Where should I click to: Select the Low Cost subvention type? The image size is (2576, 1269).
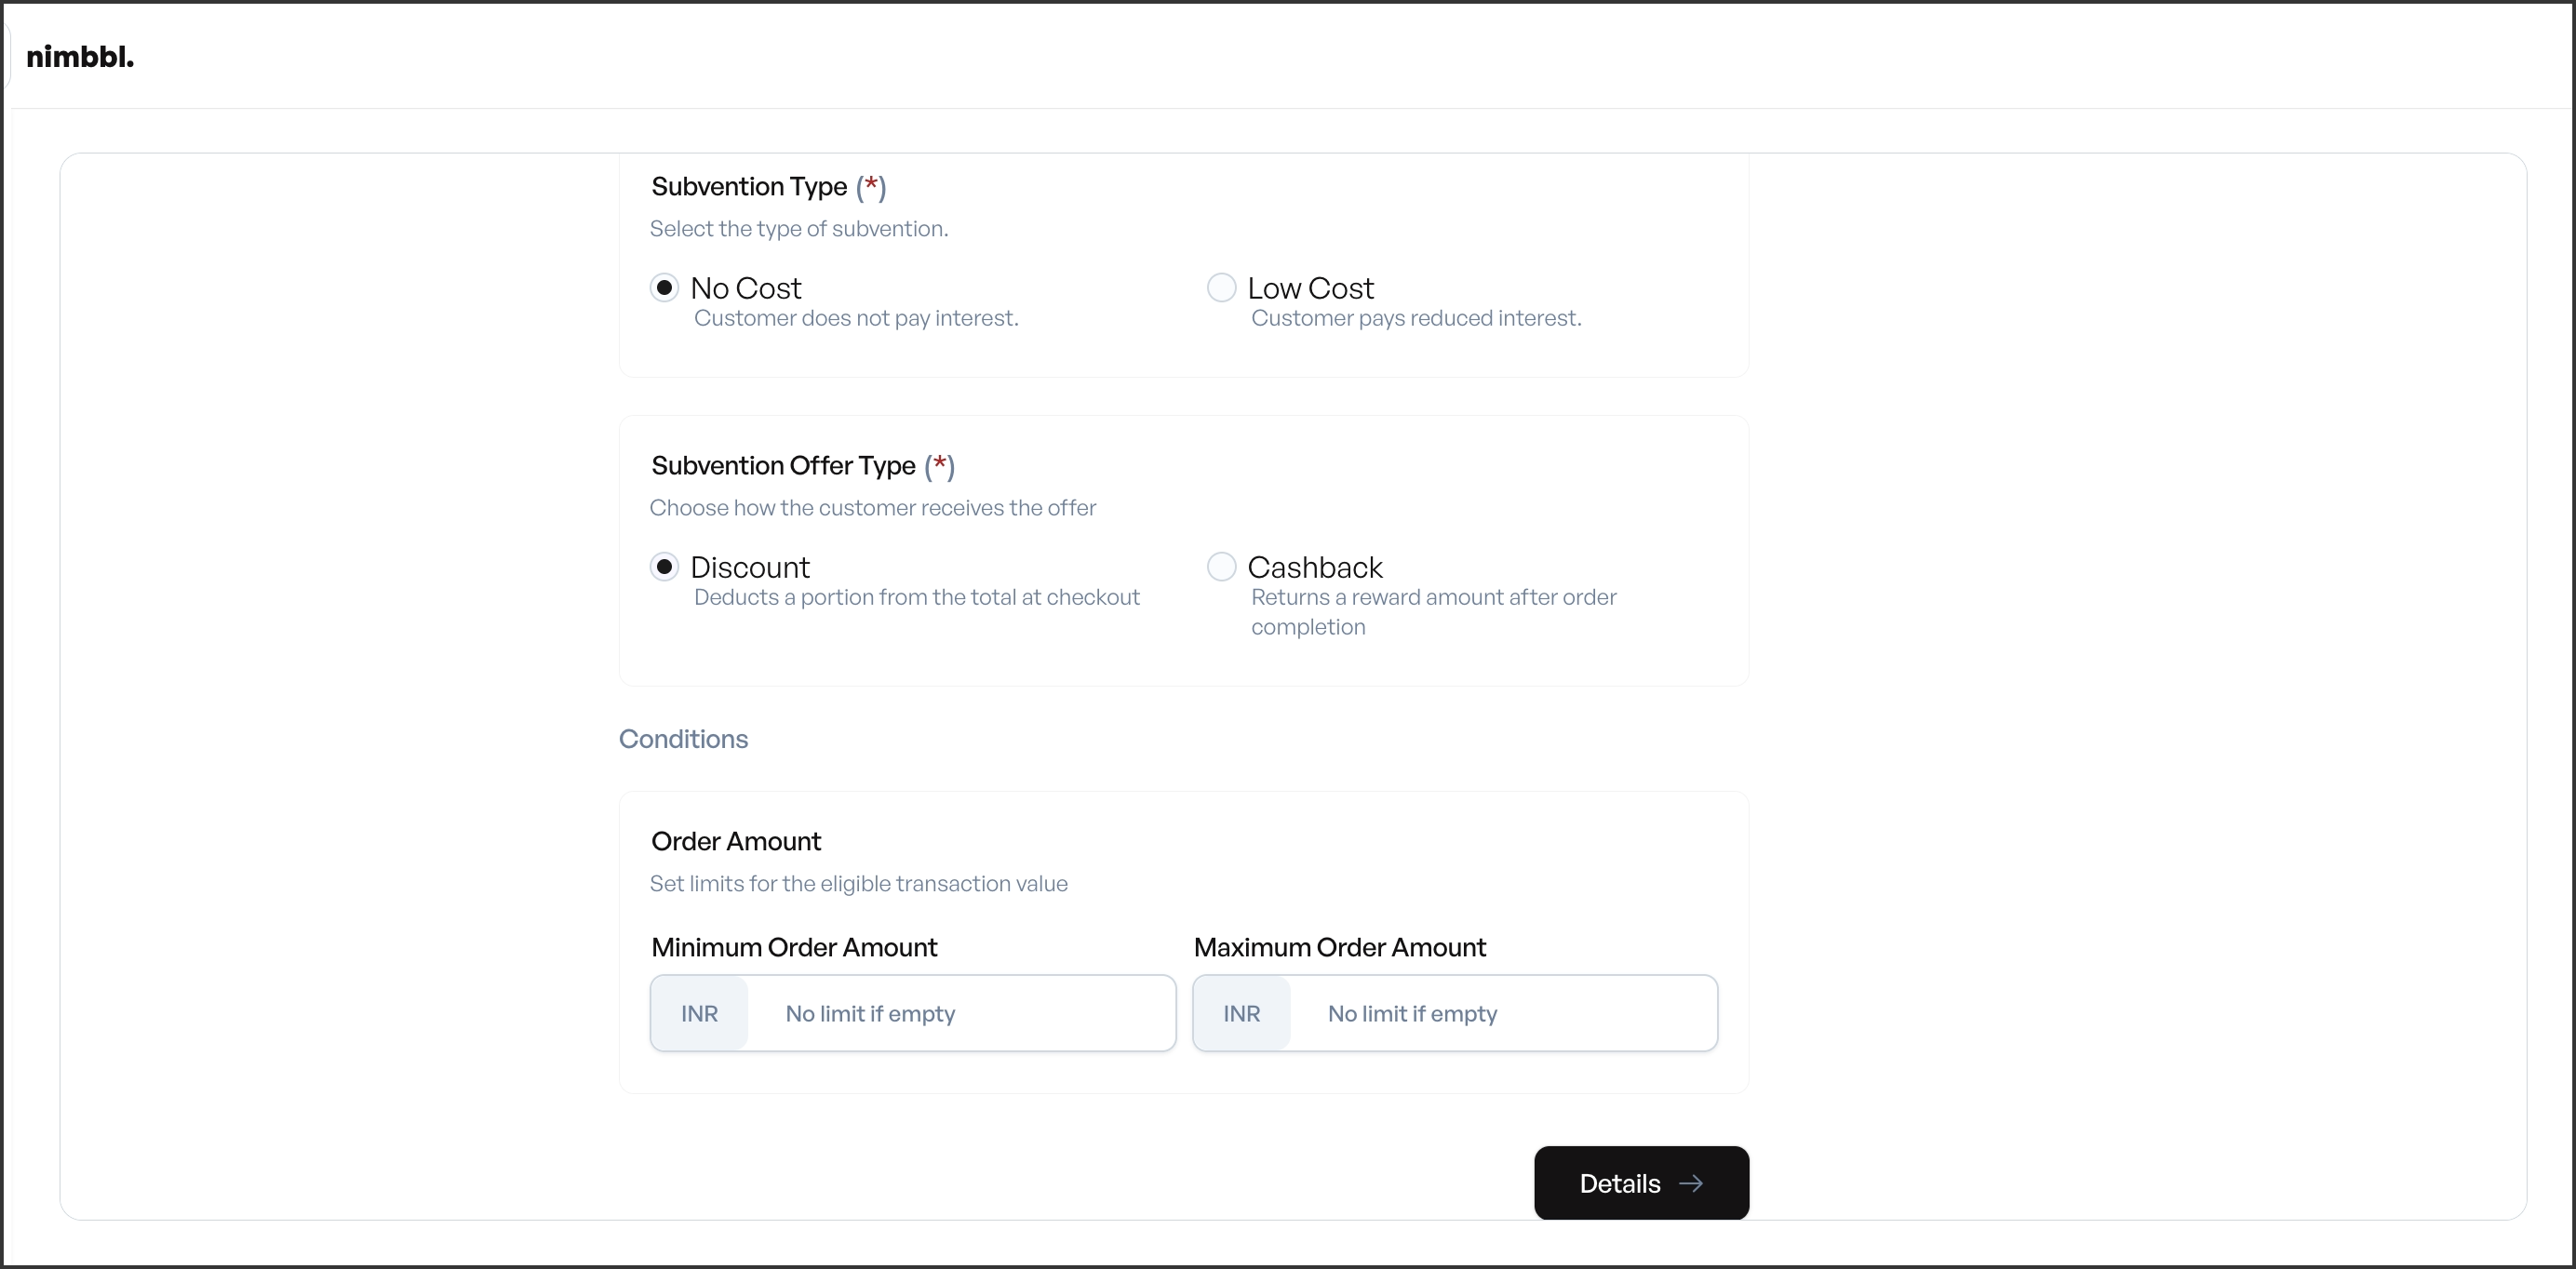click(x=1221, y=288)
